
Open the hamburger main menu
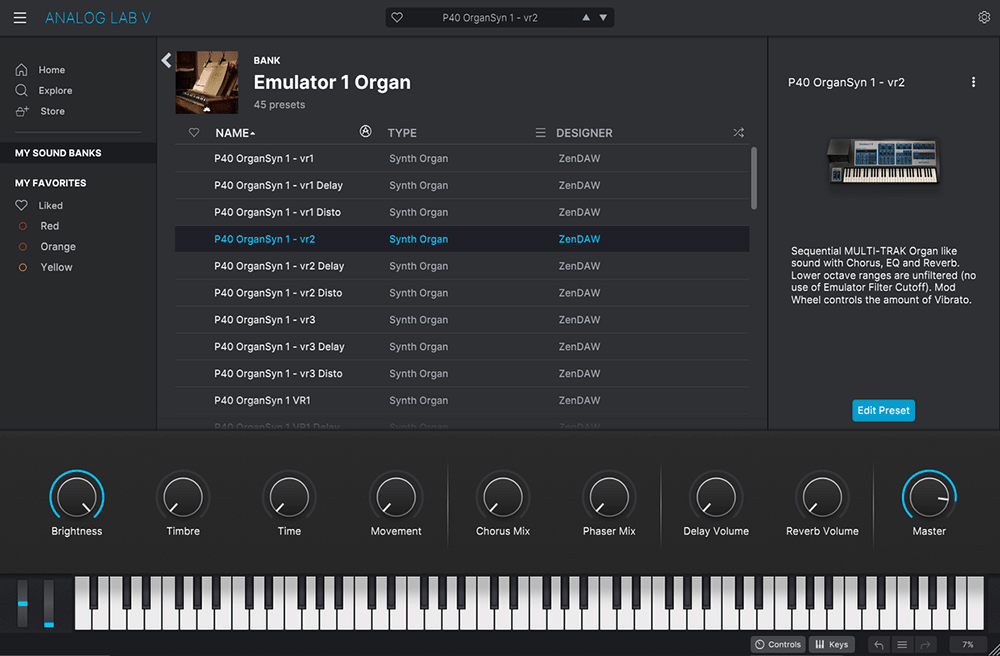tap(20, 18)
